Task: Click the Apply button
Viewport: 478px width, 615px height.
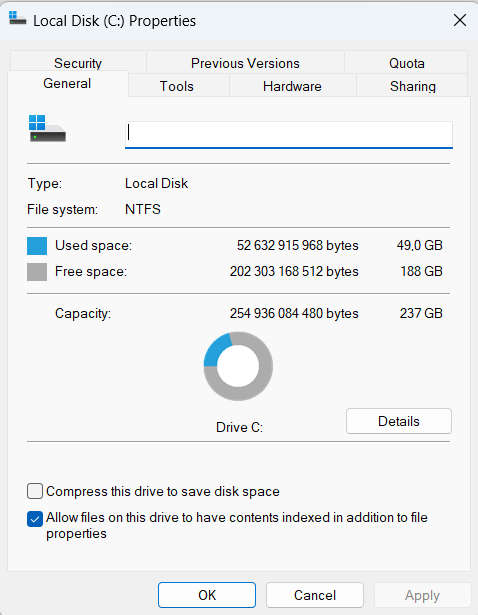Action: (422, 595)
